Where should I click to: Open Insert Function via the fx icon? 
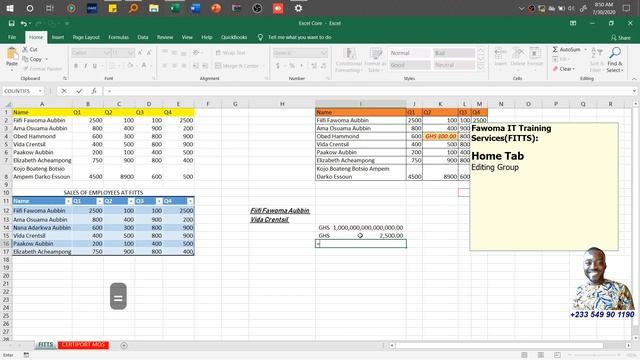(x=94, y=91)
